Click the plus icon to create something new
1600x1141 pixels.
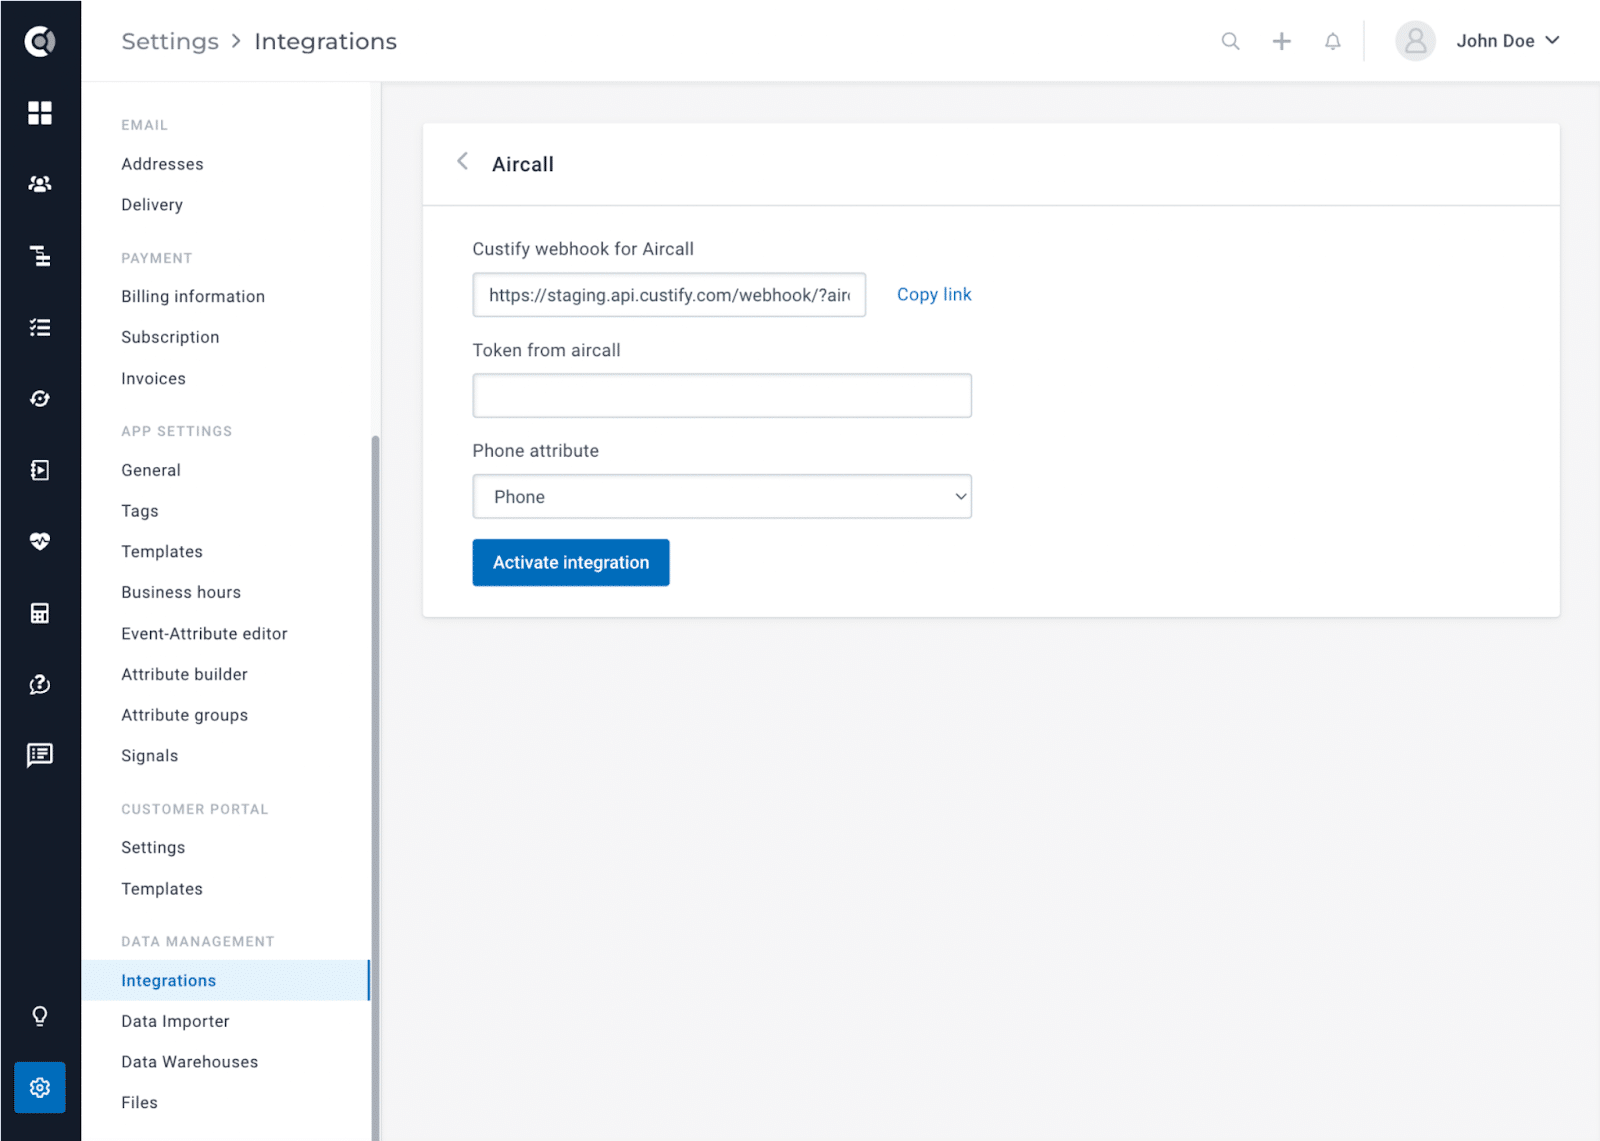(1281, 41)
